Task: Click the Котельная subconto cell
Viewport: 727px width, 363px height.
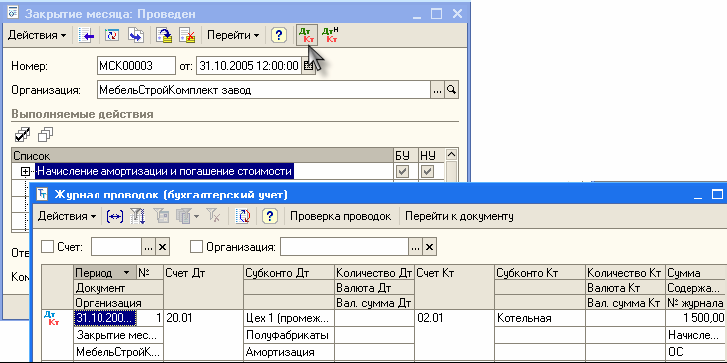Action: (x=540, y=318)
